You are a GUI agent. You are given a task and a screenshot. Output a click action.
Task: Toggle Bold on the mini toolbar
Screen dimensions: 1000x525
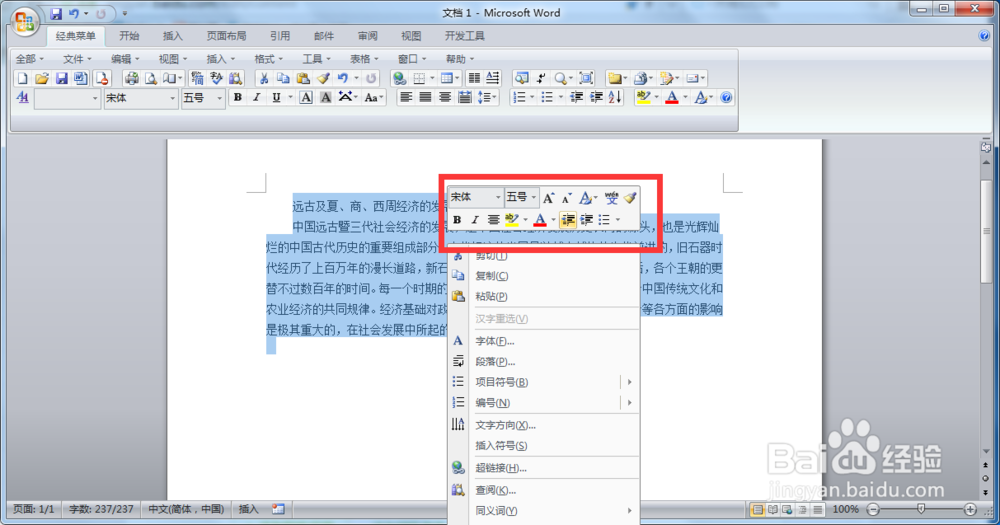(457, 220)
